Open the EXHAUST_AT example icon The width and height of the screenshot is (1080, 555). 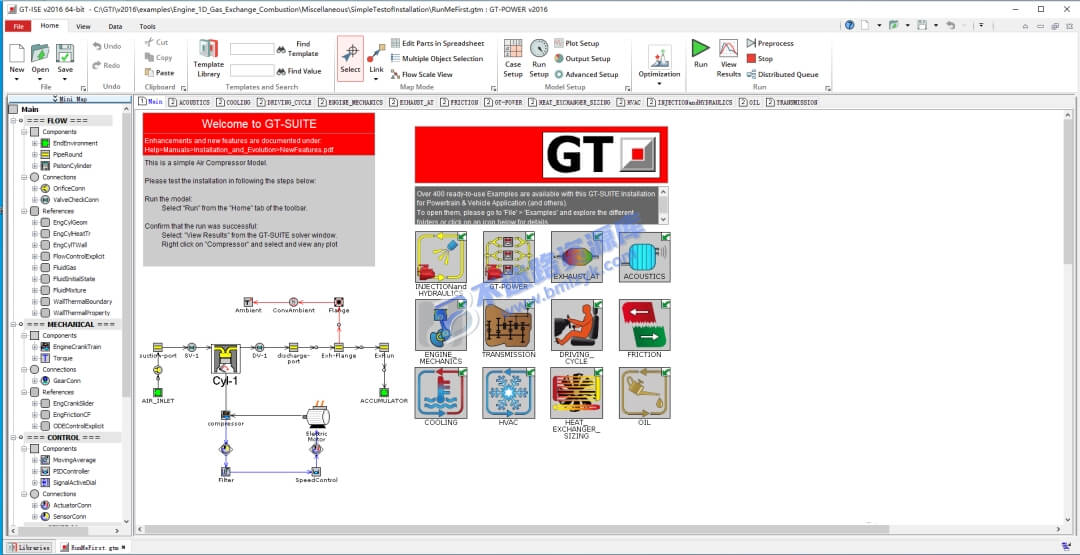(x=577, y=257)
